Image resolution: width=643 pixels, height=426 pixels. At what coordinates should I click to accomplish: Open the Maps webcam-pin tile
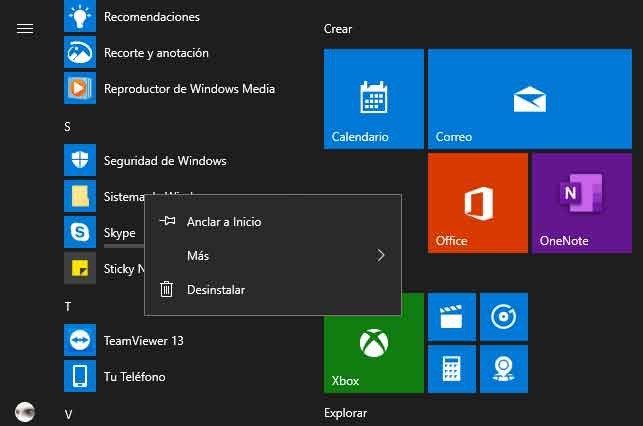pyautogui.click(x=504, y=369)
